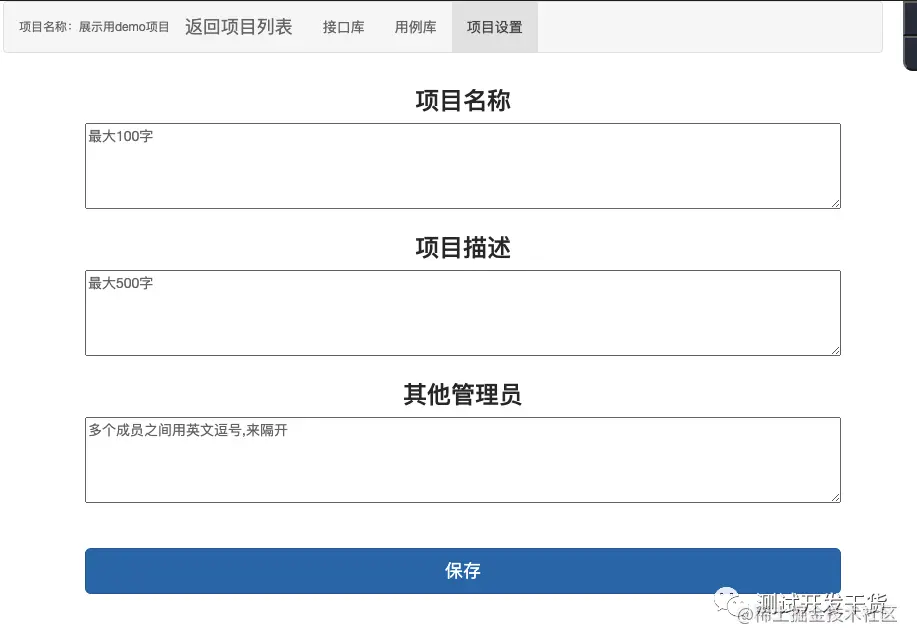
Task: Click the 项目描述 section heading
Action: point(462,248)
